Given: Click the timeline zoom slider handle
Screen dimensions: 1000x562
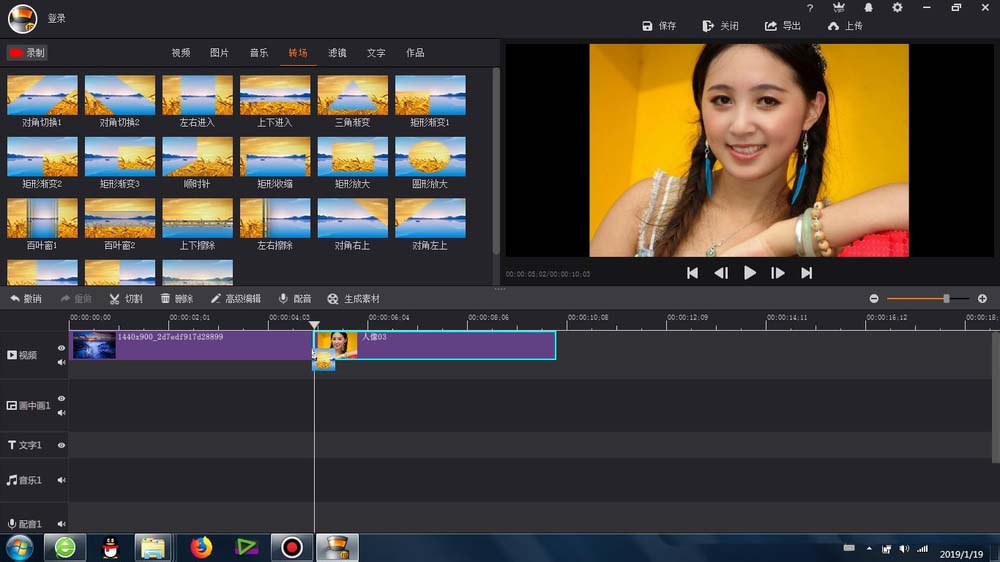Looking at the screenshot, I should [x=946, y=298].
